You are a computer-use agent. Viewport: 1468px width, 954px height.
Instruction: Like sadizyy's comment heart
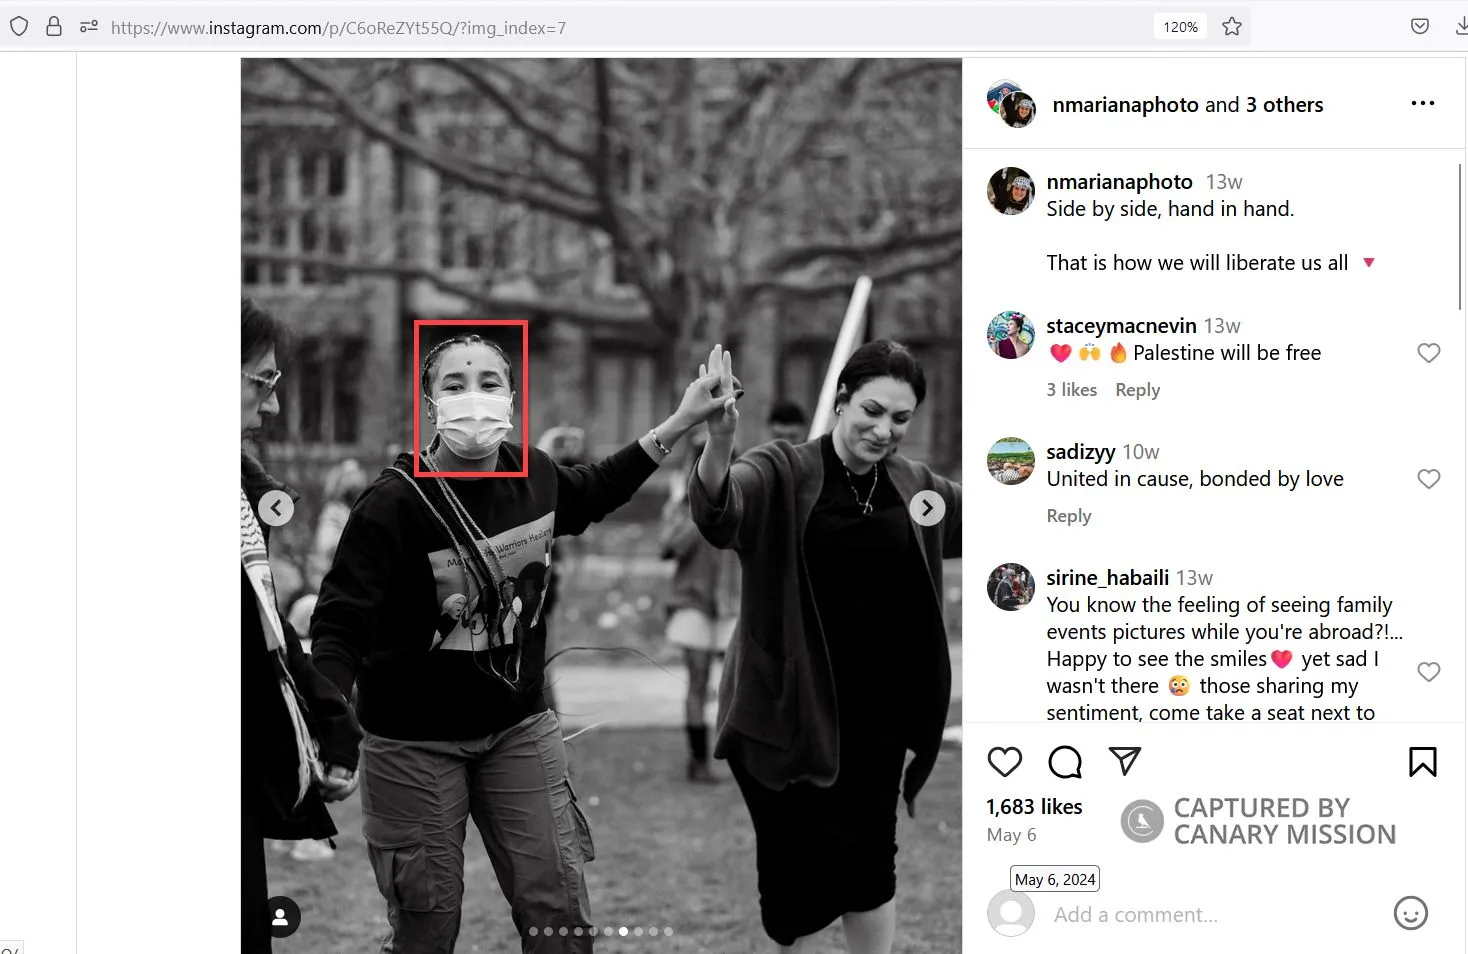pyautogui.click(x=1428, y=479)
